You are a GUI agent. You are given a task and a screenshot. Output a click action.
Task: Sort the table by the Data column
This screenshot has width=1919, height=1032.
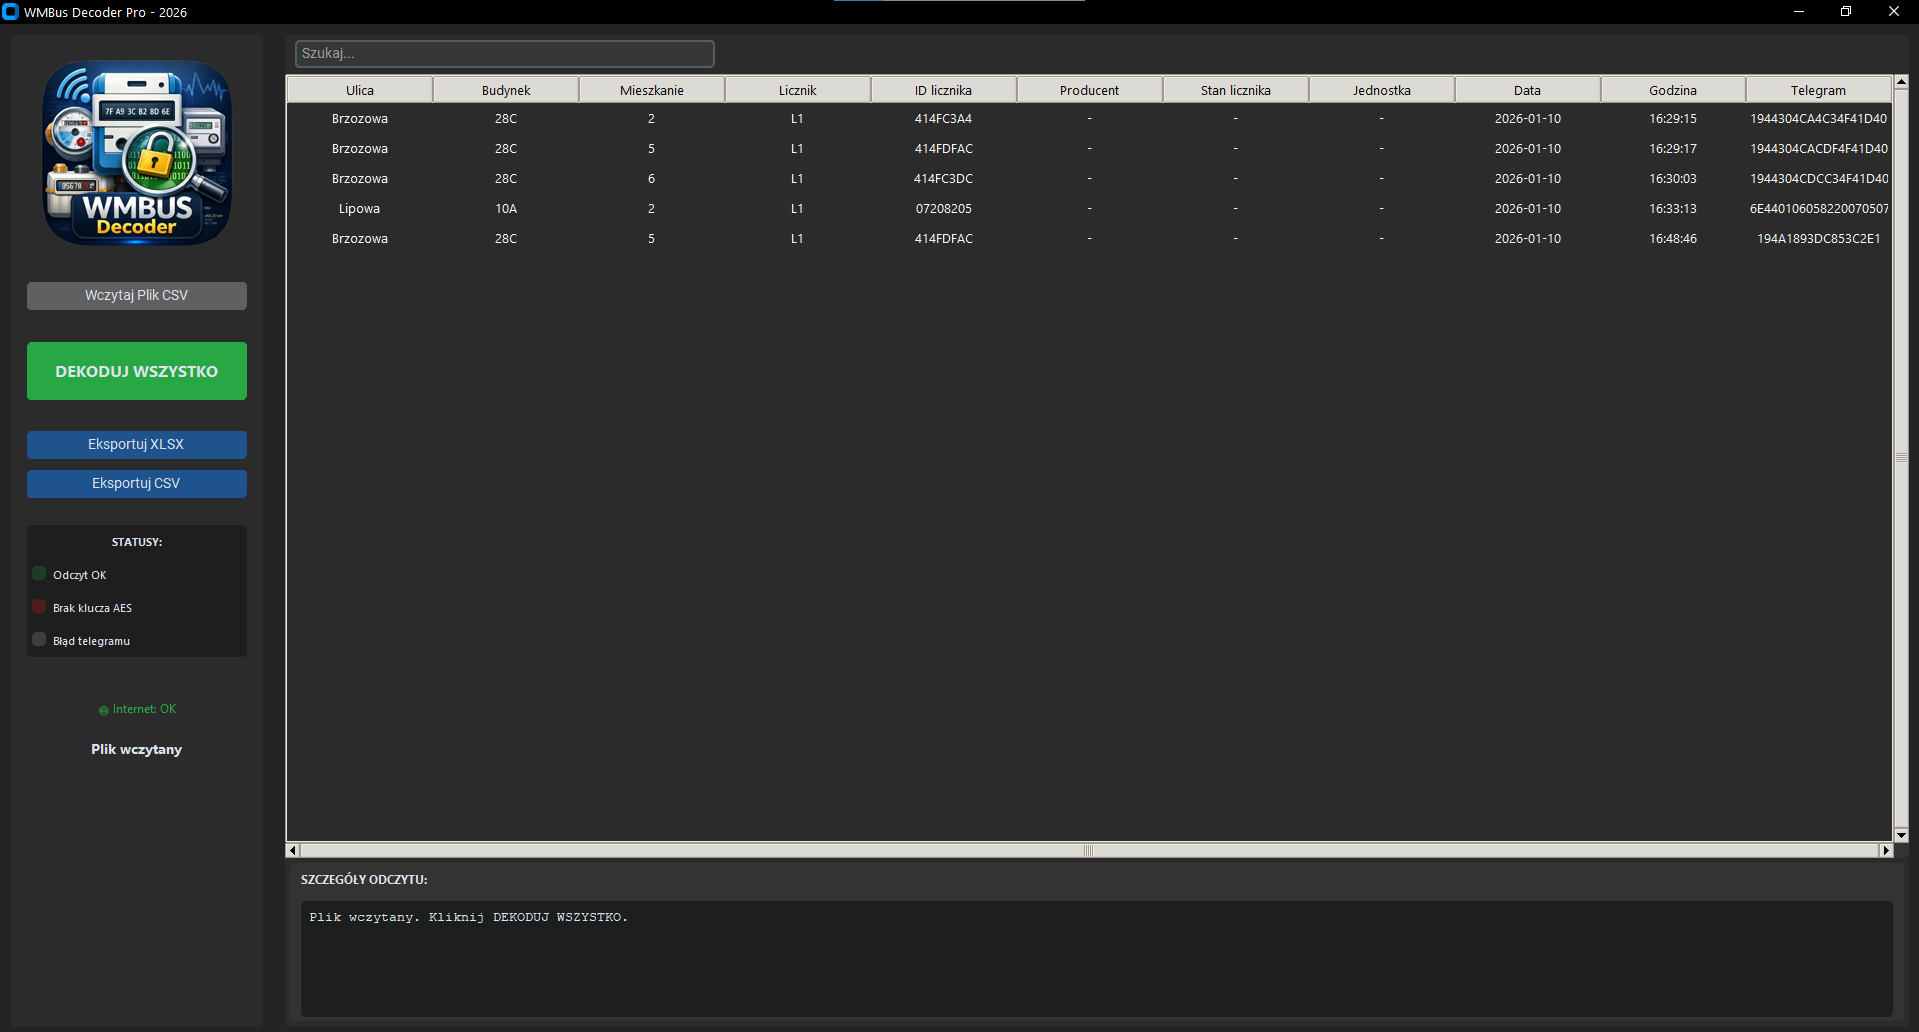coord(1526,89)
